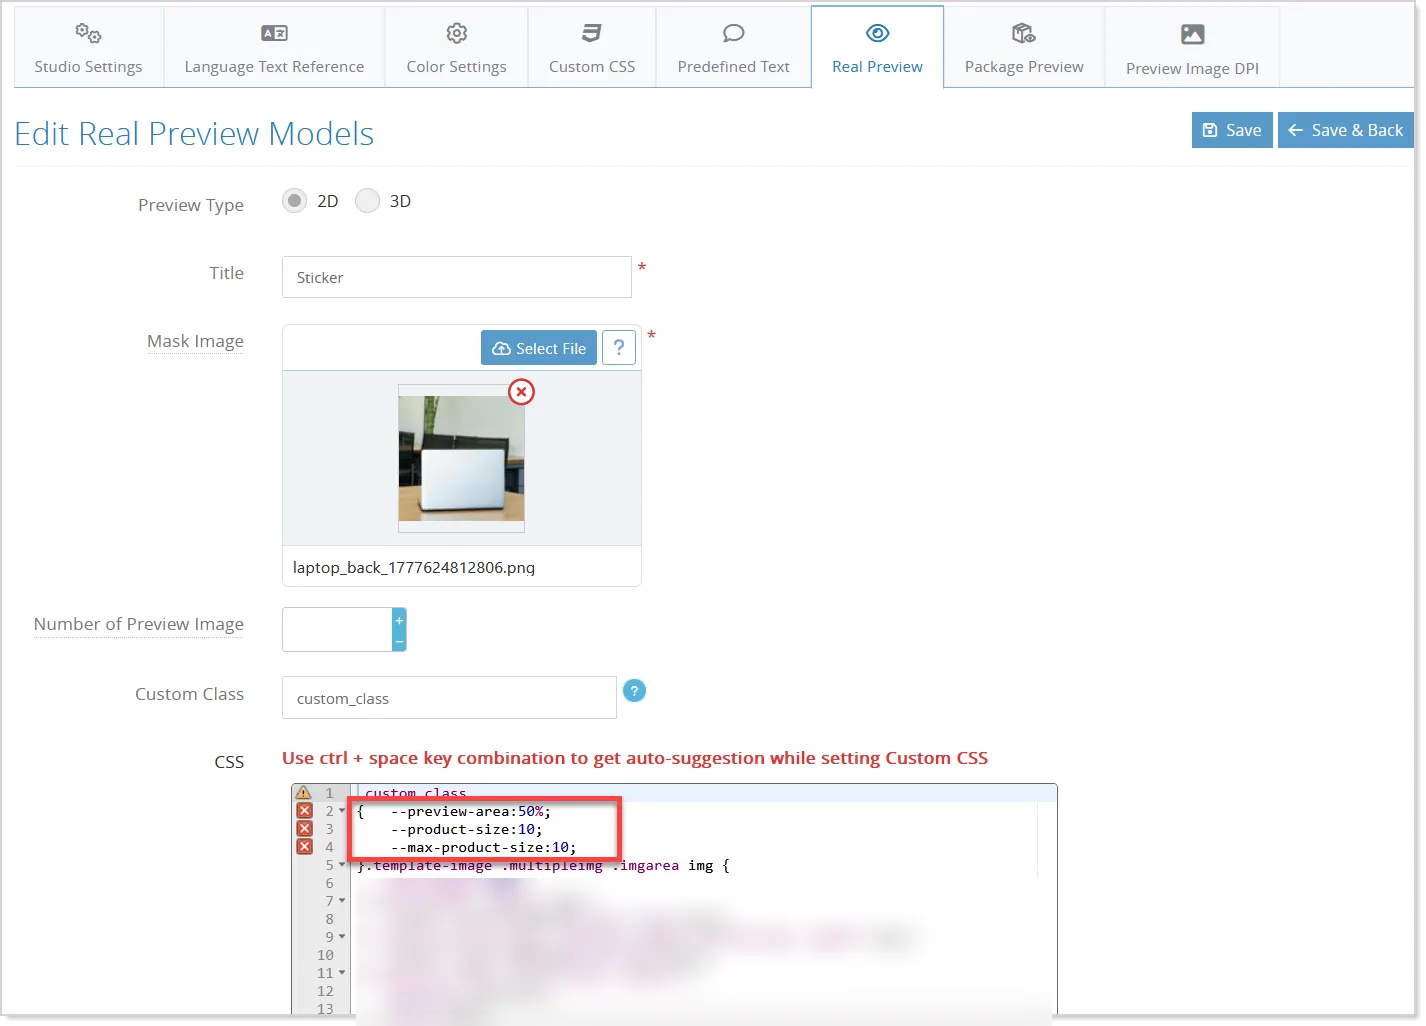This screenshot has width=1426, height=1026.
Task: Select the 3D preview type
Action: point(367,201)
